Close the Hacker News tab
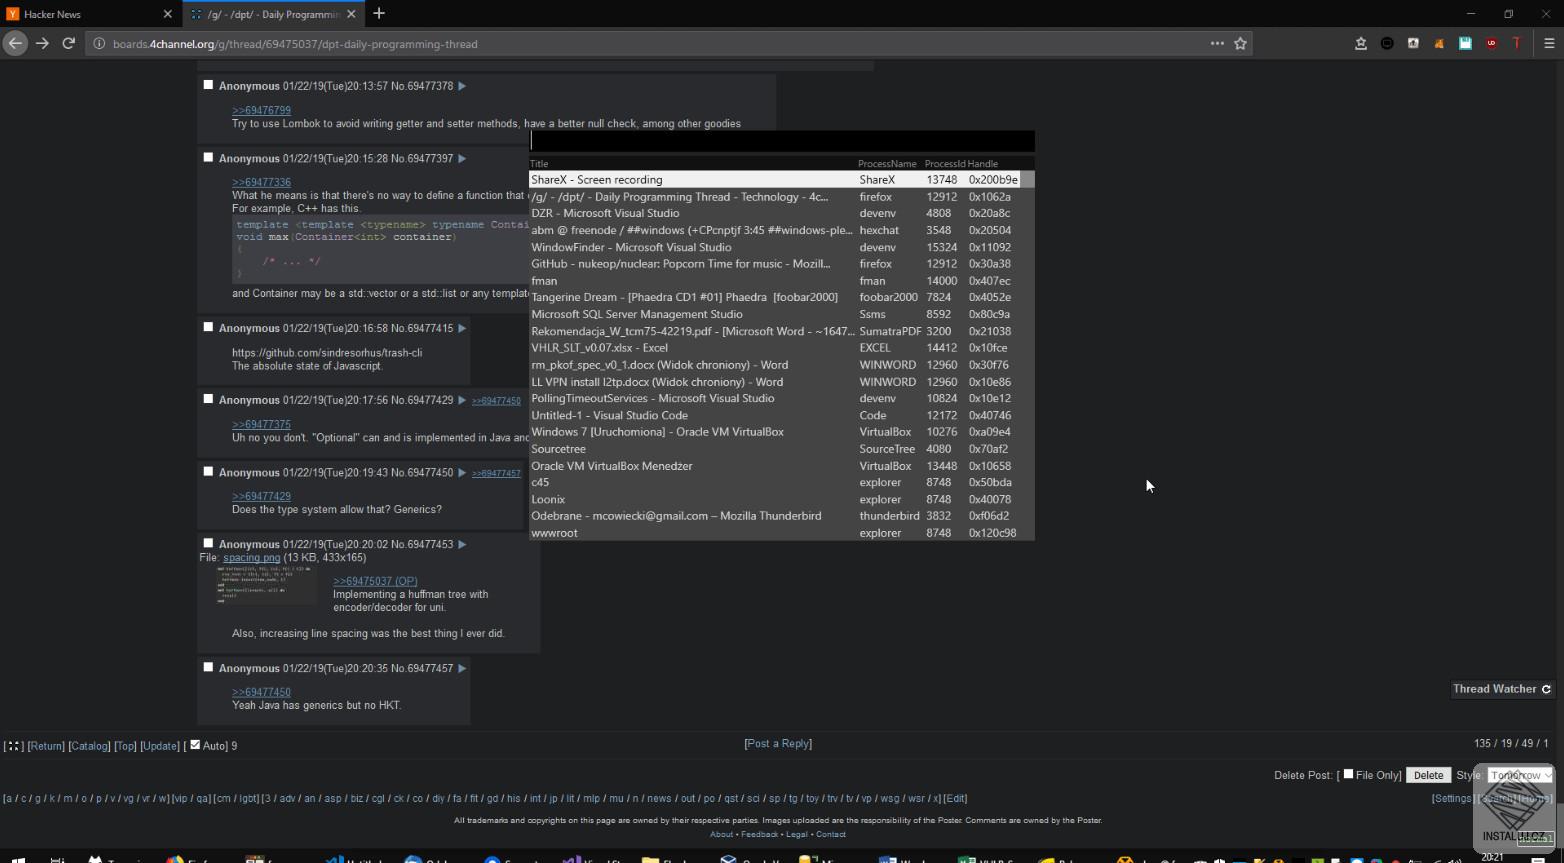The image size is (1564, 863). point(167,14)
